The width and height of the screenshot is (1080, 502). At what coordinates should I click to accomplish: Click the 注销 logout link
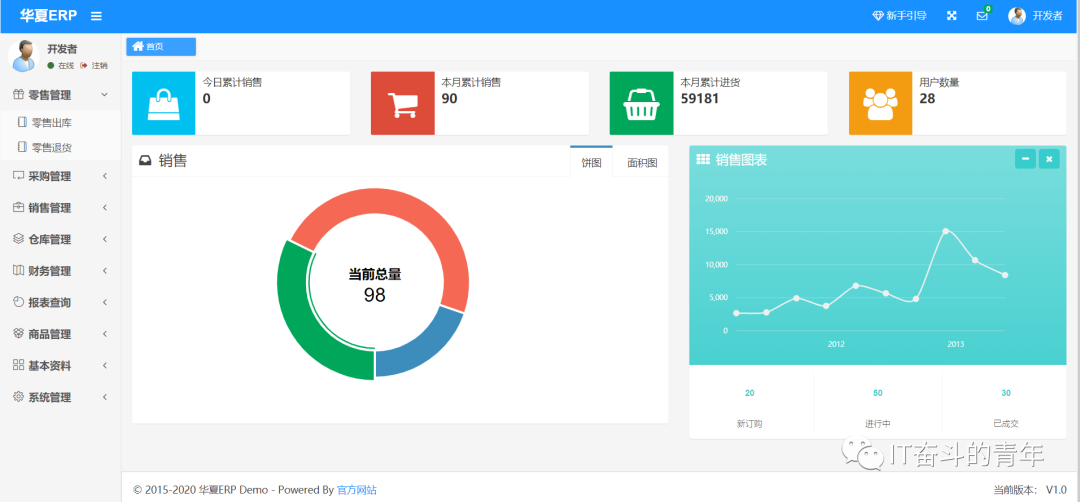(x=99, y=65)
